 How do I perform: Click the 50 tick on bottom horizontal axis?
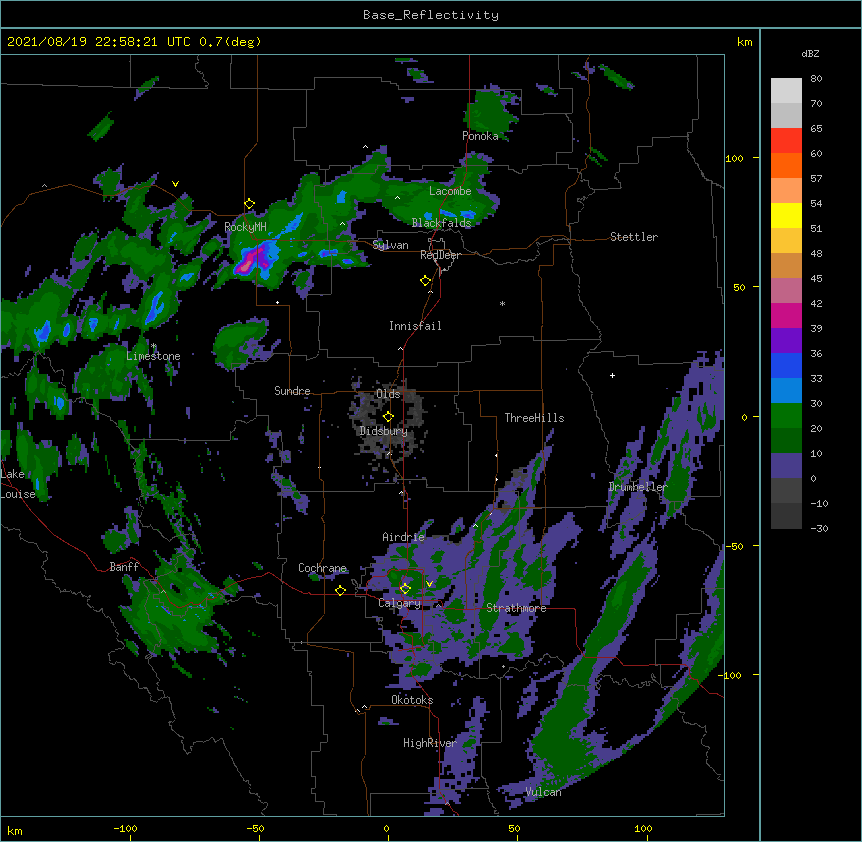coord(514,828)
